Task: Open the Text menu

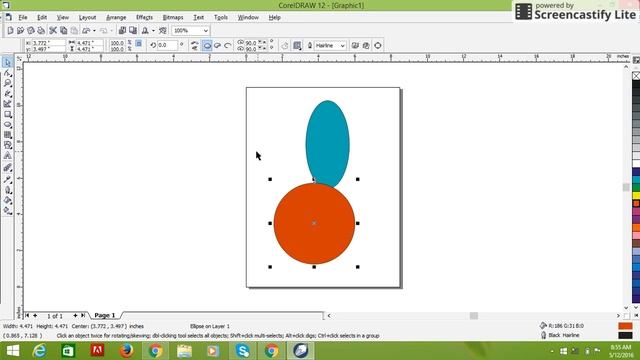Action: tap(198, 18)
